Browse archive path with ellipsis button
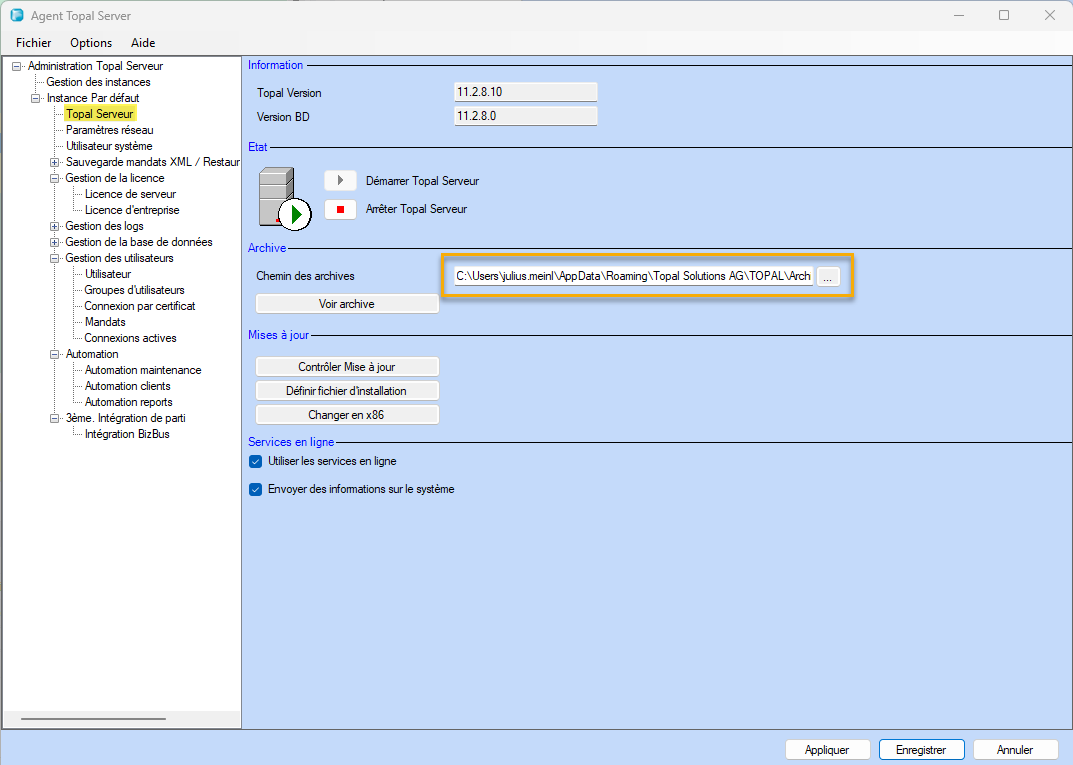This screenshot has height=765, width=1073. coord(828,277)
